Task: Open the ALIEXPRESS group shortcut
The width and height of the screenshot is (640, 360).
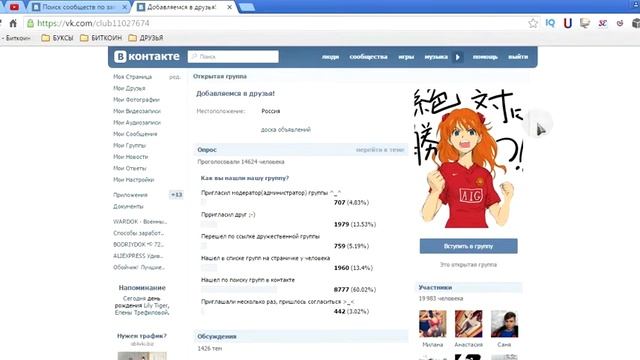Action: pos(138,256)
